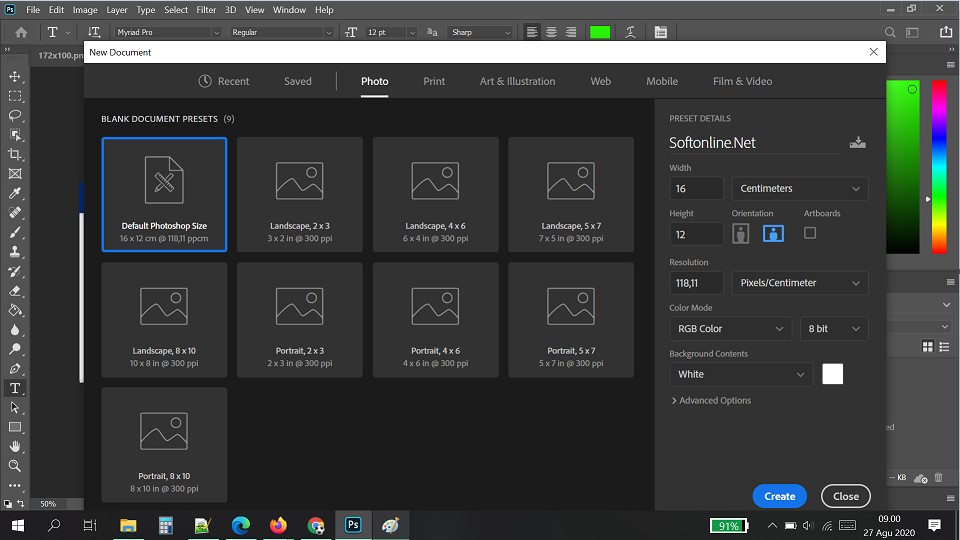Click the save preset icon
The image size is (960, 540).
tap(857, 143)
